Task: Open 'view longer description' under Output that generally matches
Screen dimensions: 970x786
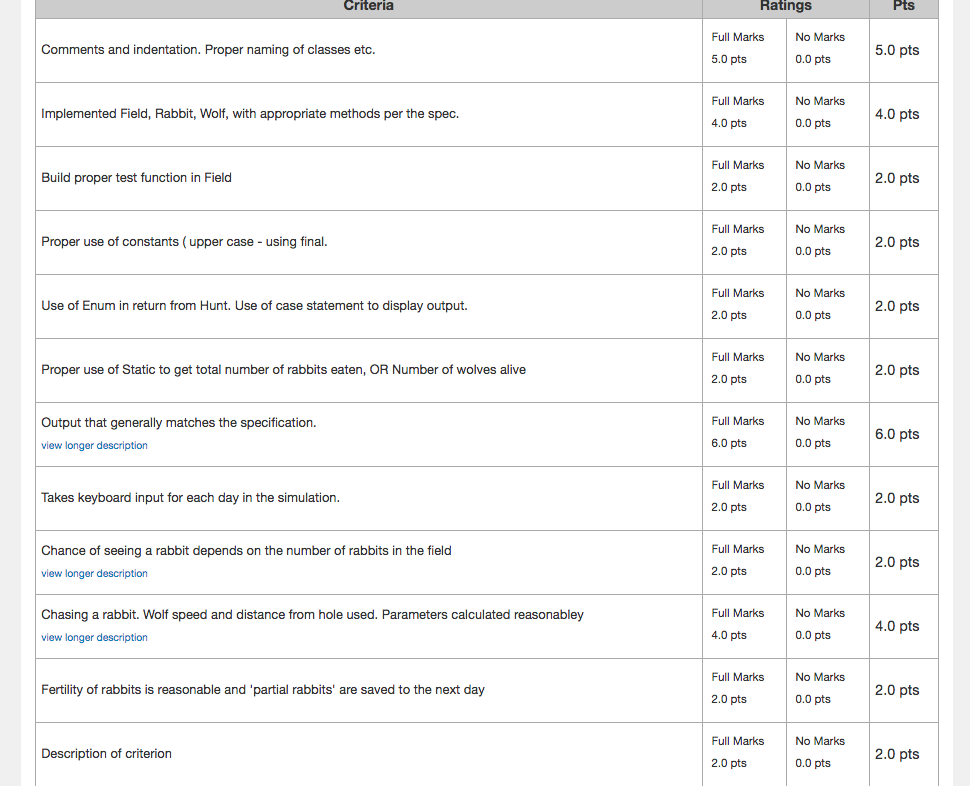Action: click(94, 445)
